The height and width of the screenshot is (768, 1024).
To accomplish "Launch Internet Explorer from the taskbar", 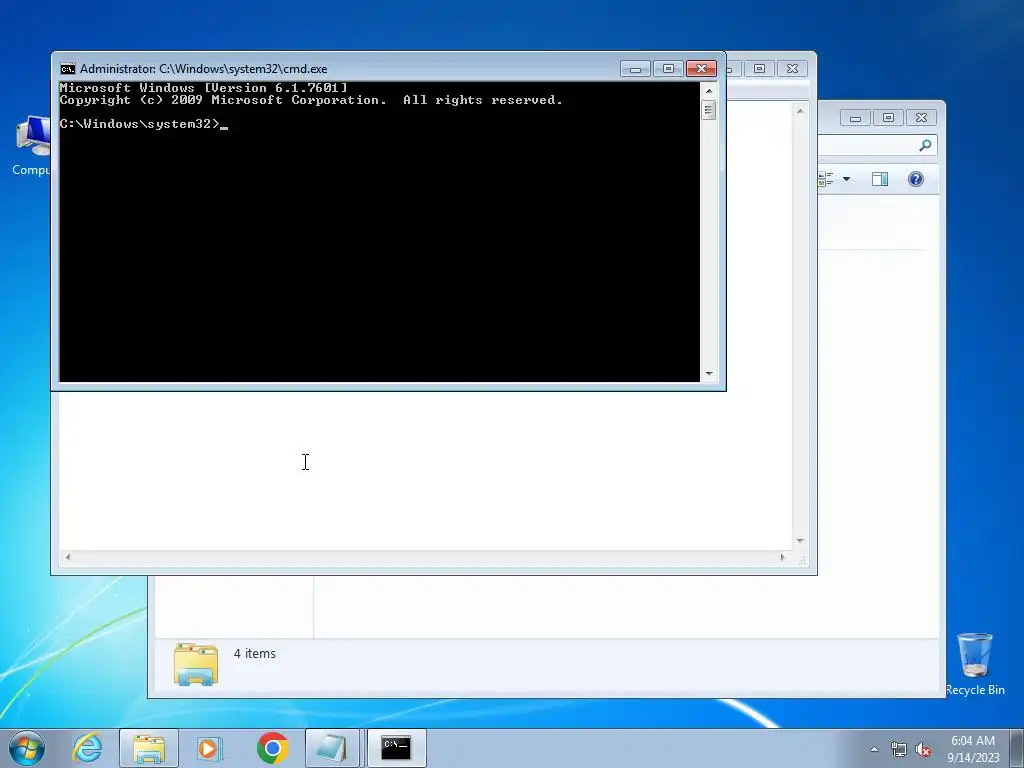I will pyautogui.click(x=88, y=748).
